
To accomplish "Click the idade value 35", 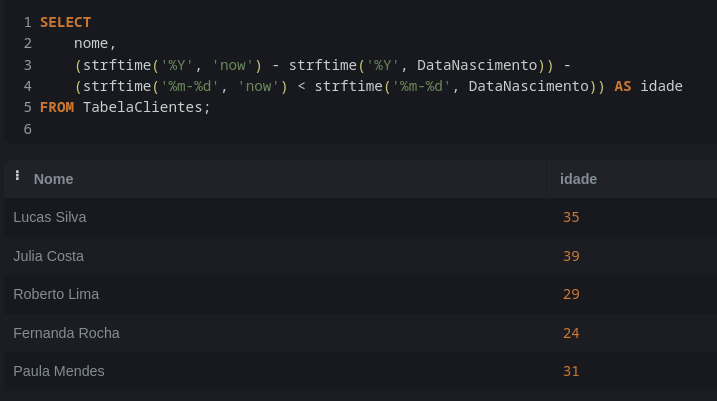I will pos(571,217).
